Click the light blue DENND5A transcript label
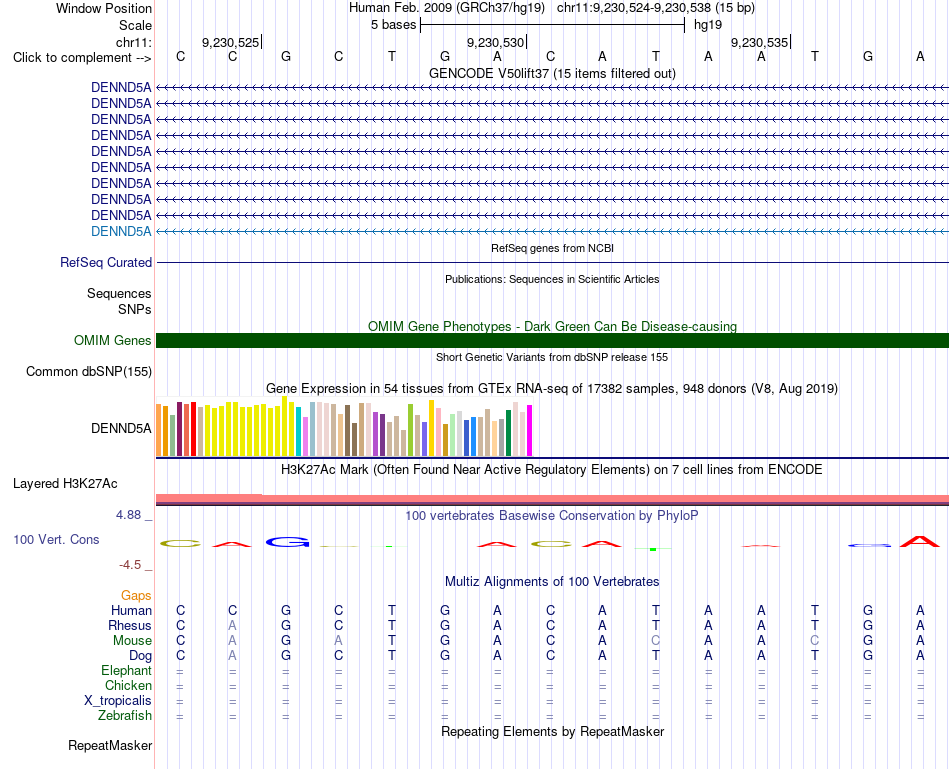This screenshot has width=950, height=769. (x=121, y=231)
